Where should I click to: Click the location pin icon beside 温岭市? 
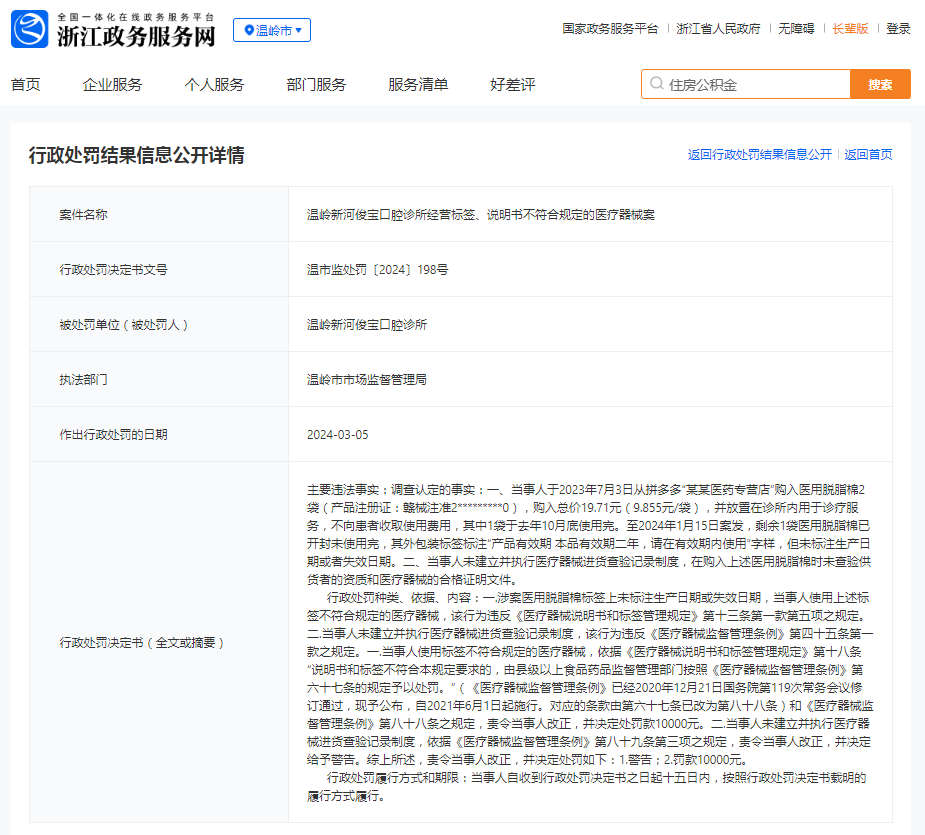click(x=248, y=30)
